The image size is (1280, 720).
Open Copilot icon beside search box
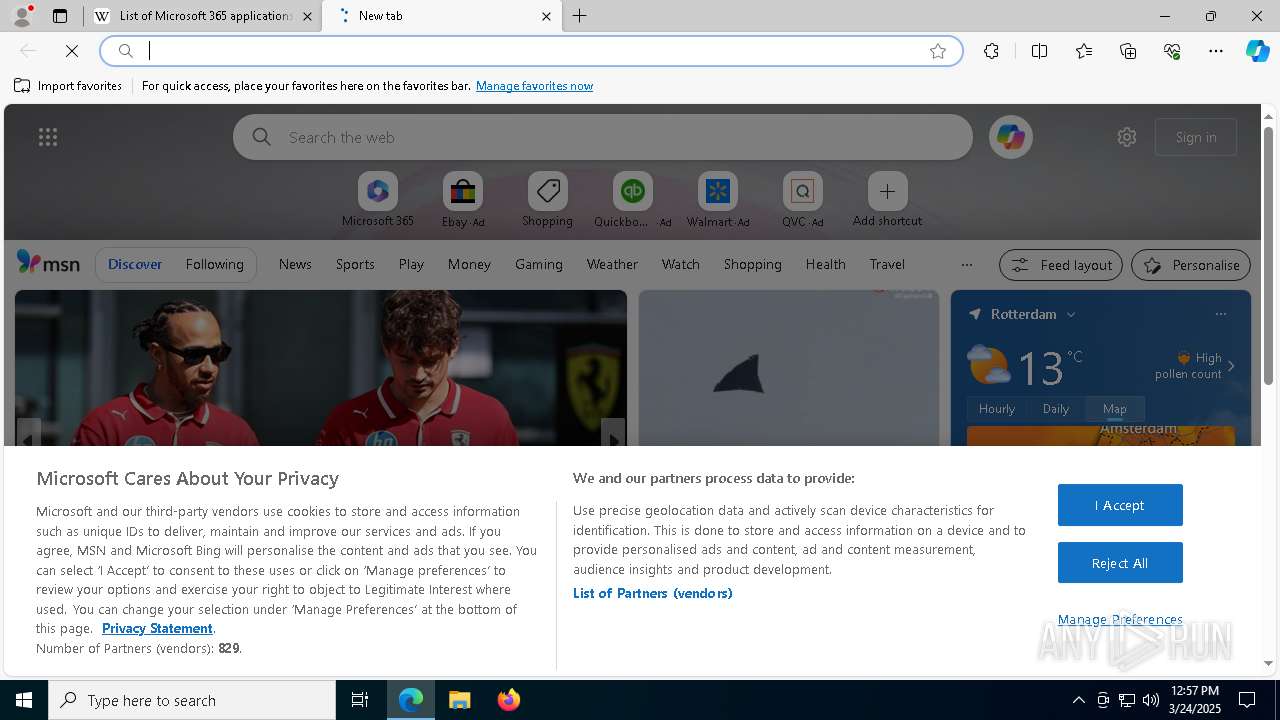[x=1010, y=137]
